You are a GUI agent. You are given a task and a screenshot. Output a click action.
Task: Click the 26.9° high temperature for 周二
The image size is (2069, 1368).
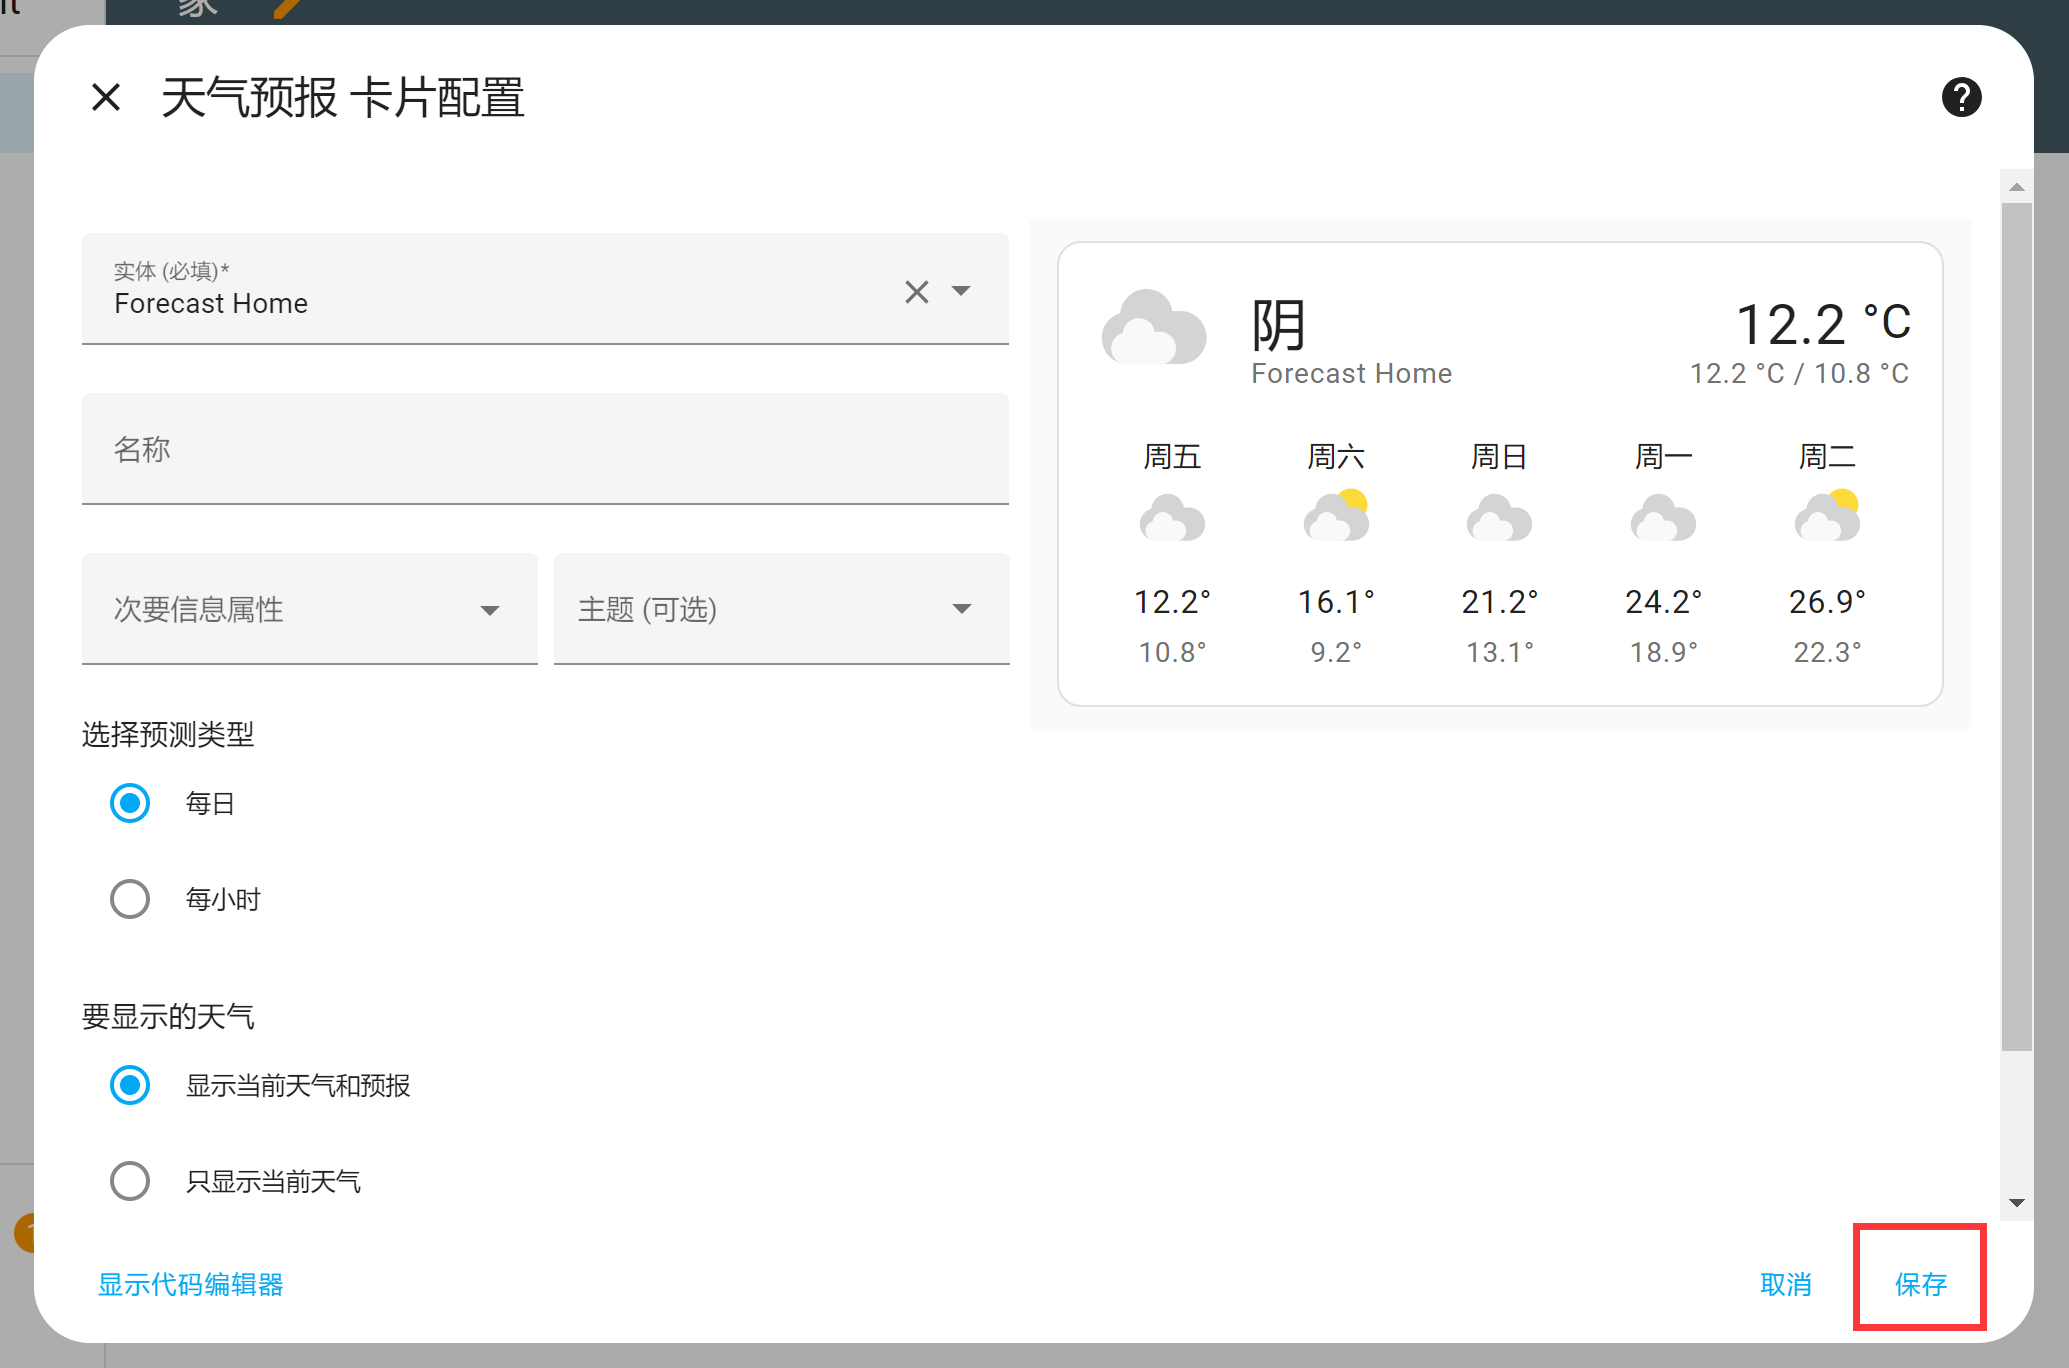(x=1827, y=602)
